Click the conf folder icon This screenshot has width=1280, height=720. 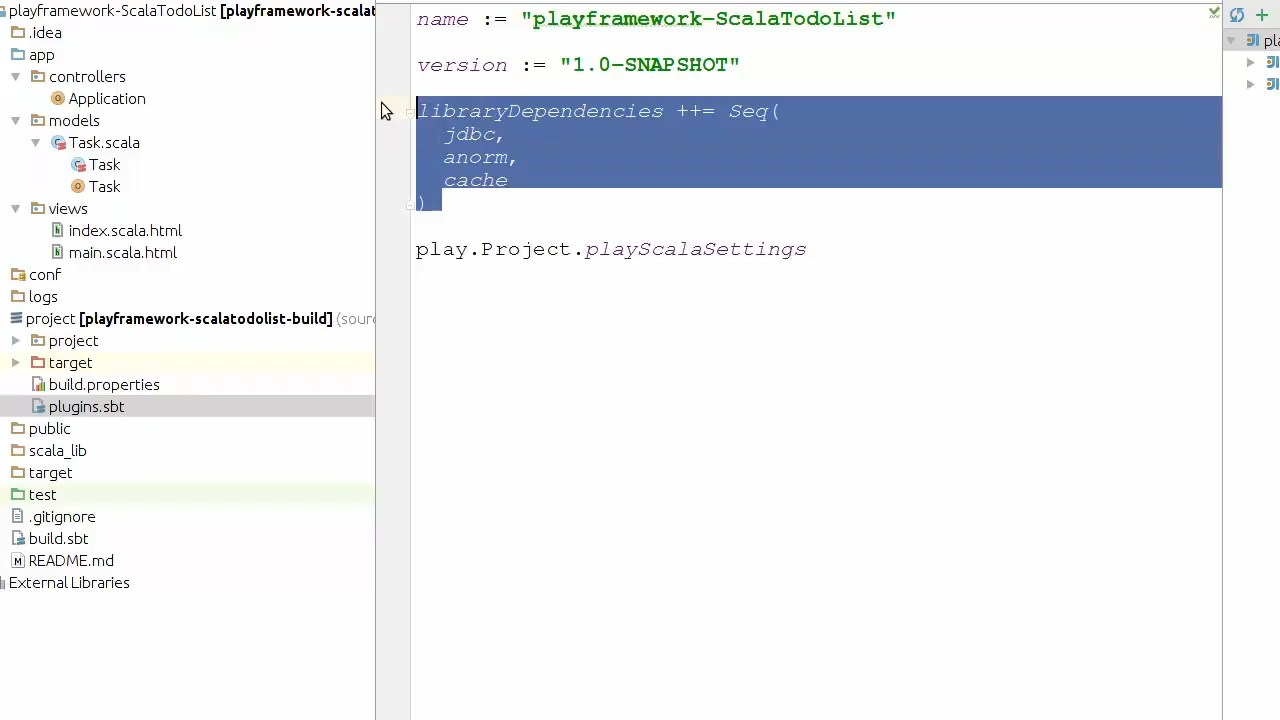click(x=18, y=275)
